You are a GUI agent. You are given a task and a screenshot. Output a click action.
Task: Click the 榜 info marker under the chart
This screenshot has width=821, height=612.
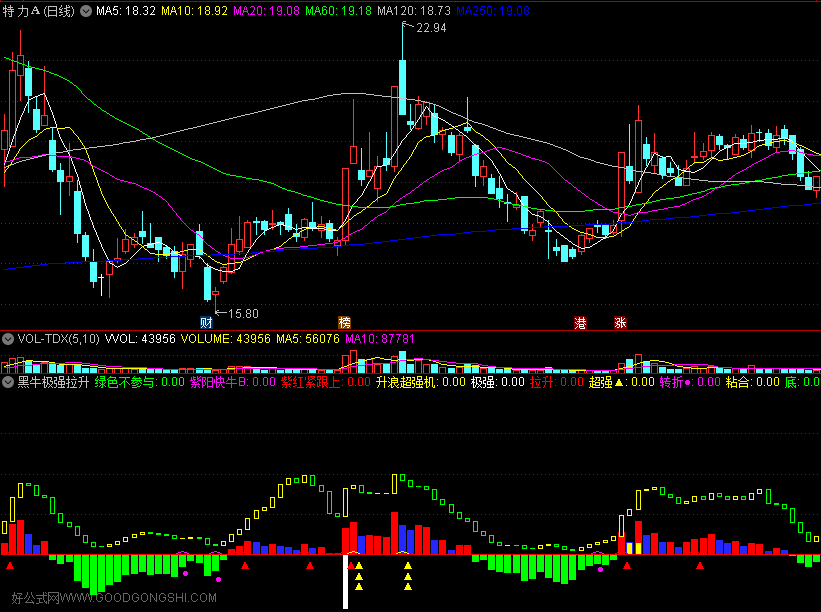[344, 322]
